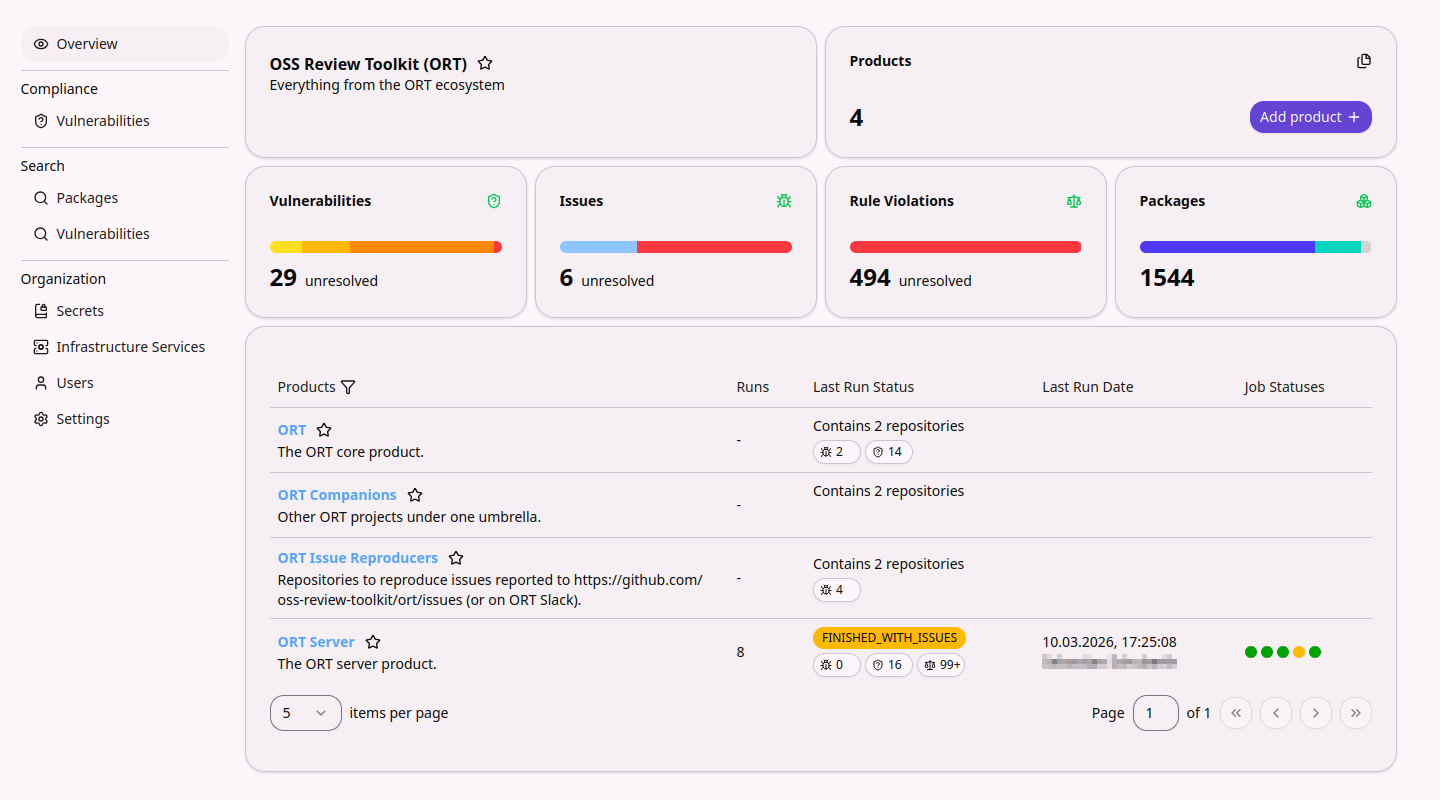Open the ORT Companions product link
The width and height of the screenshot is (1440, 800).
point(337,495)
